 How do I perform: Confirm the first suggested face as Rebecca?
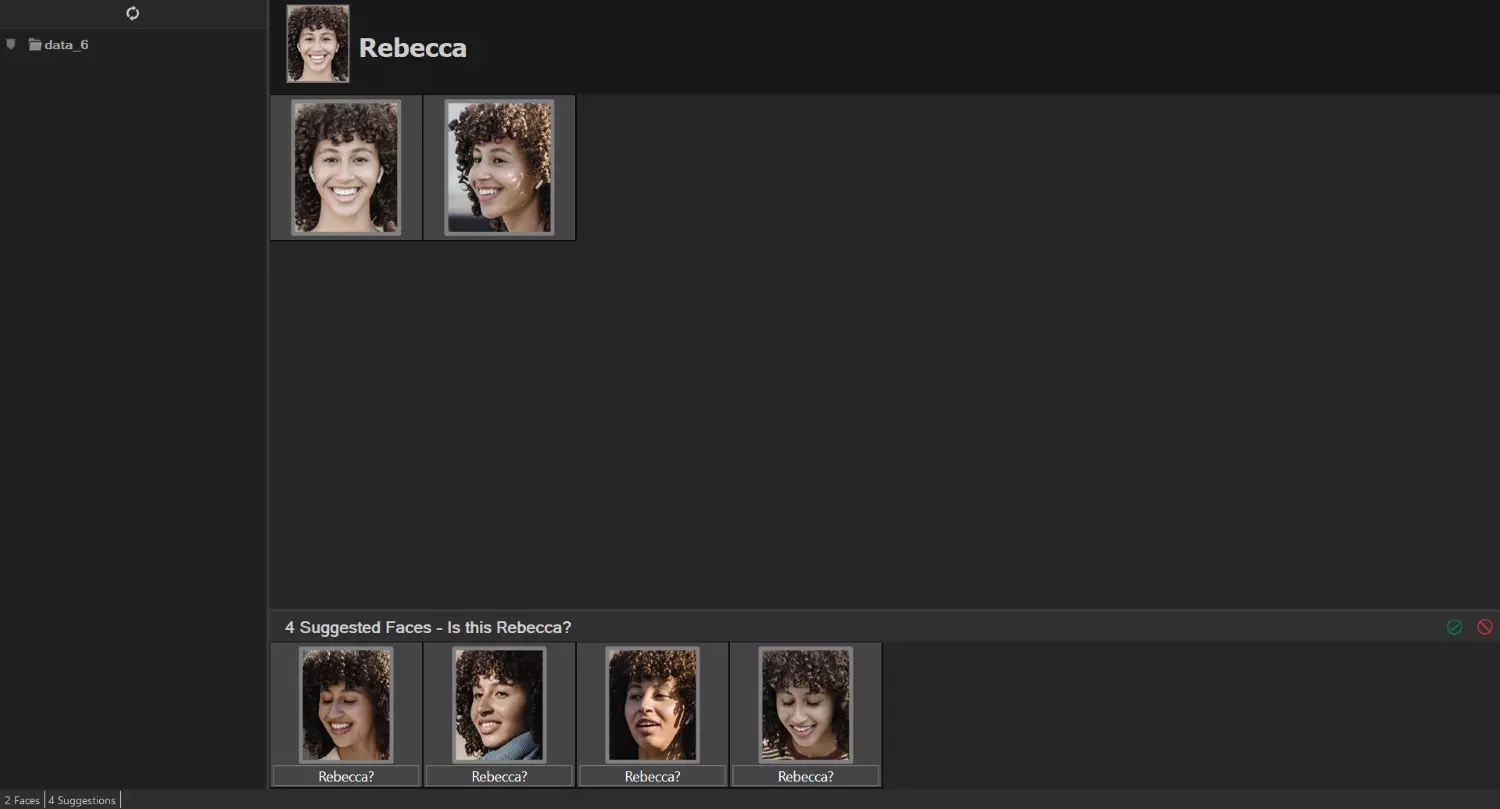pyautogui.click(x=345, y=776)
